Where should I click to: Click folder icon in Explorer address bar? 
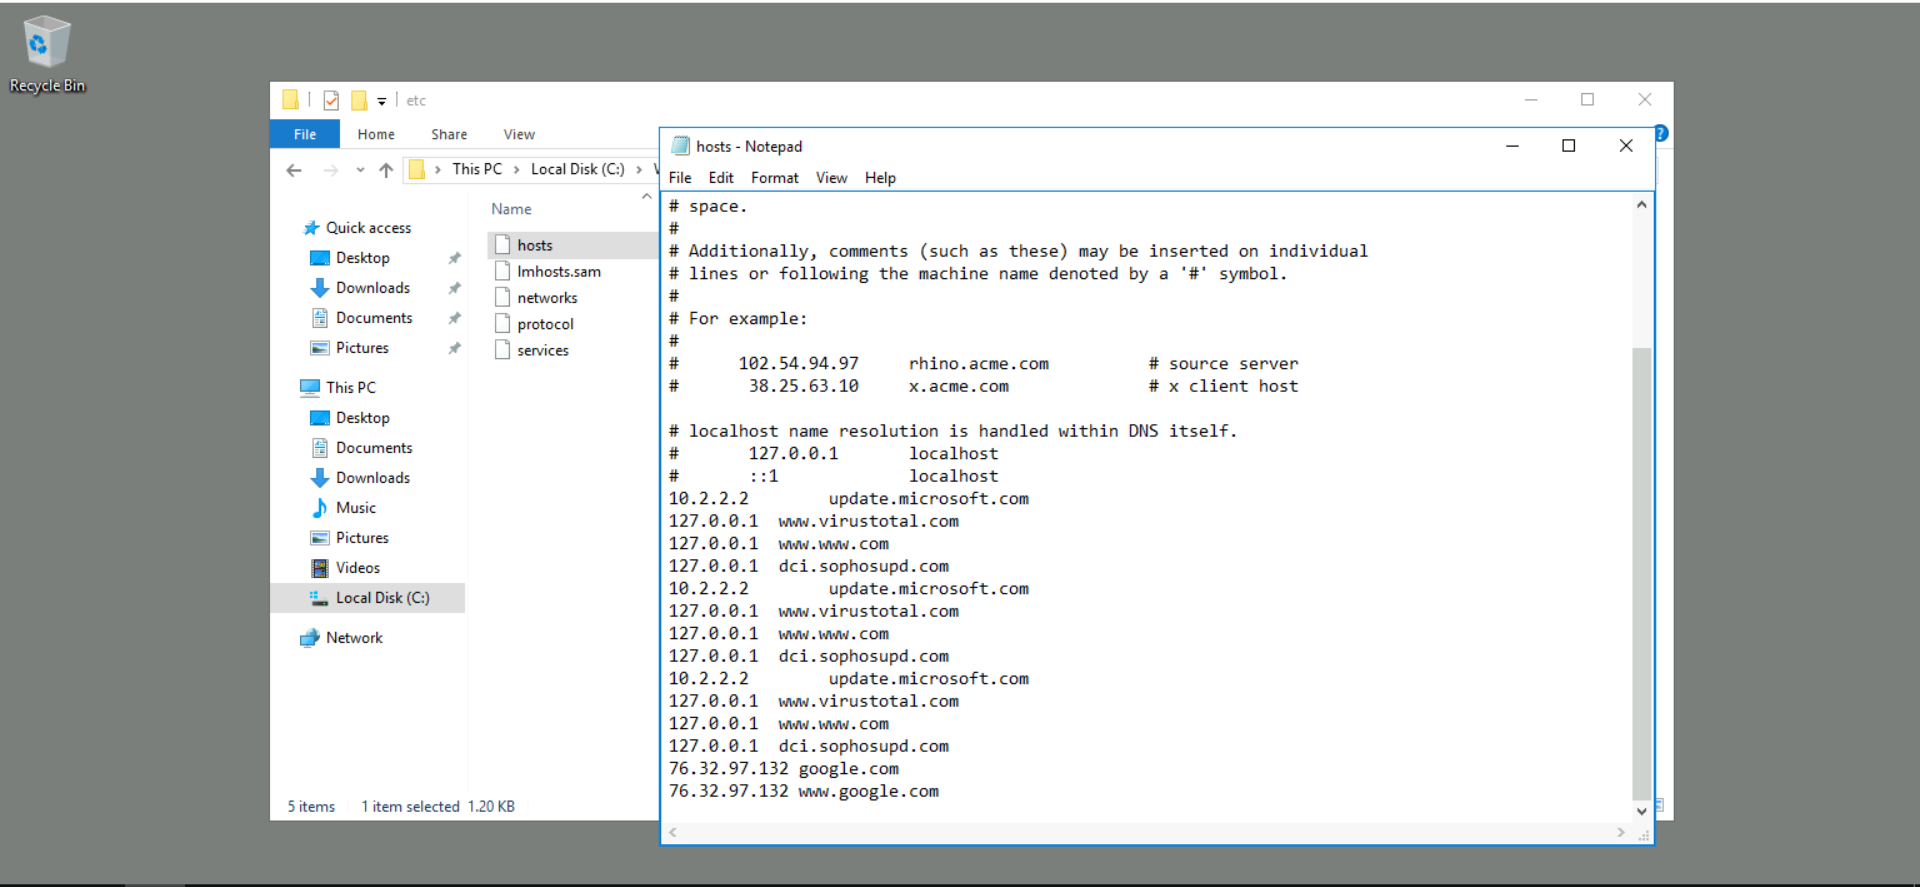[x=417, y=169]
